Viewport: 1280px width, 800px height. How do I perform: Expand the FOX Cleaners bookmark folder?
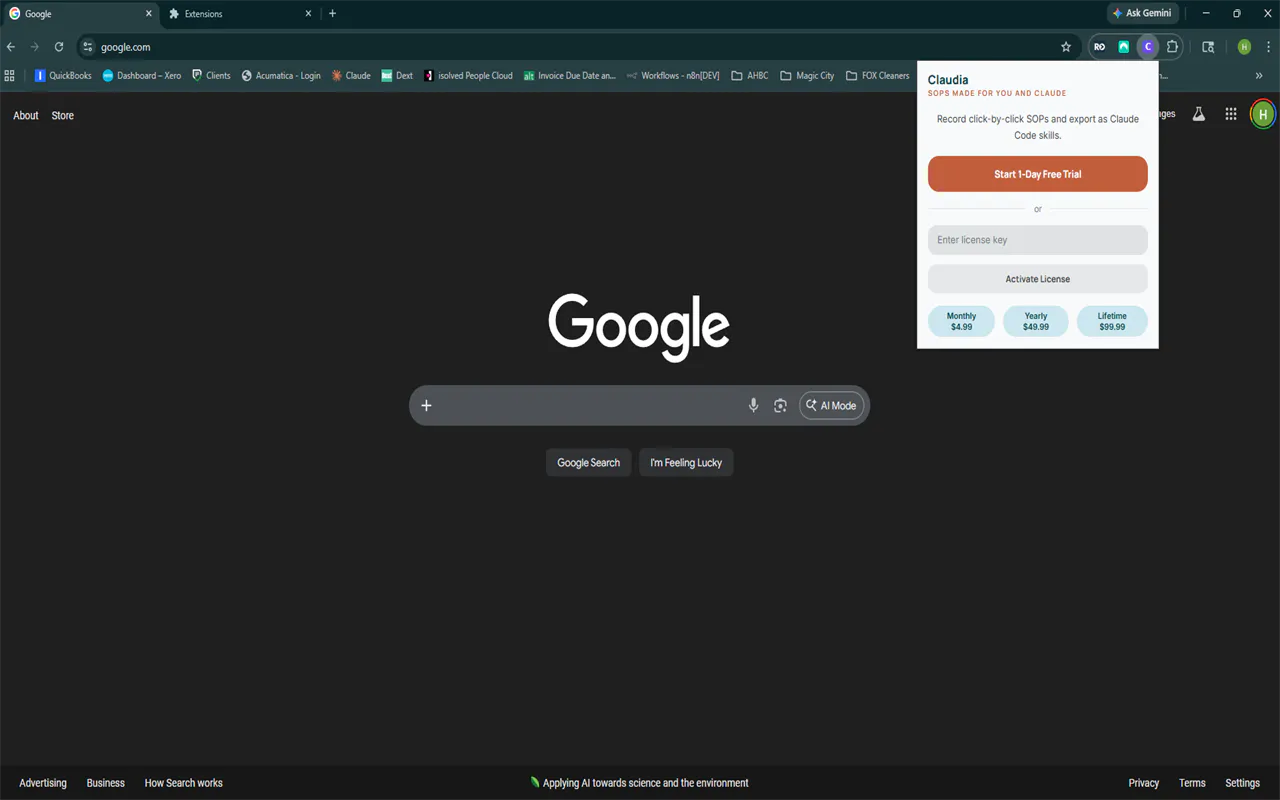pyautogui.click(x=878, y=75)
